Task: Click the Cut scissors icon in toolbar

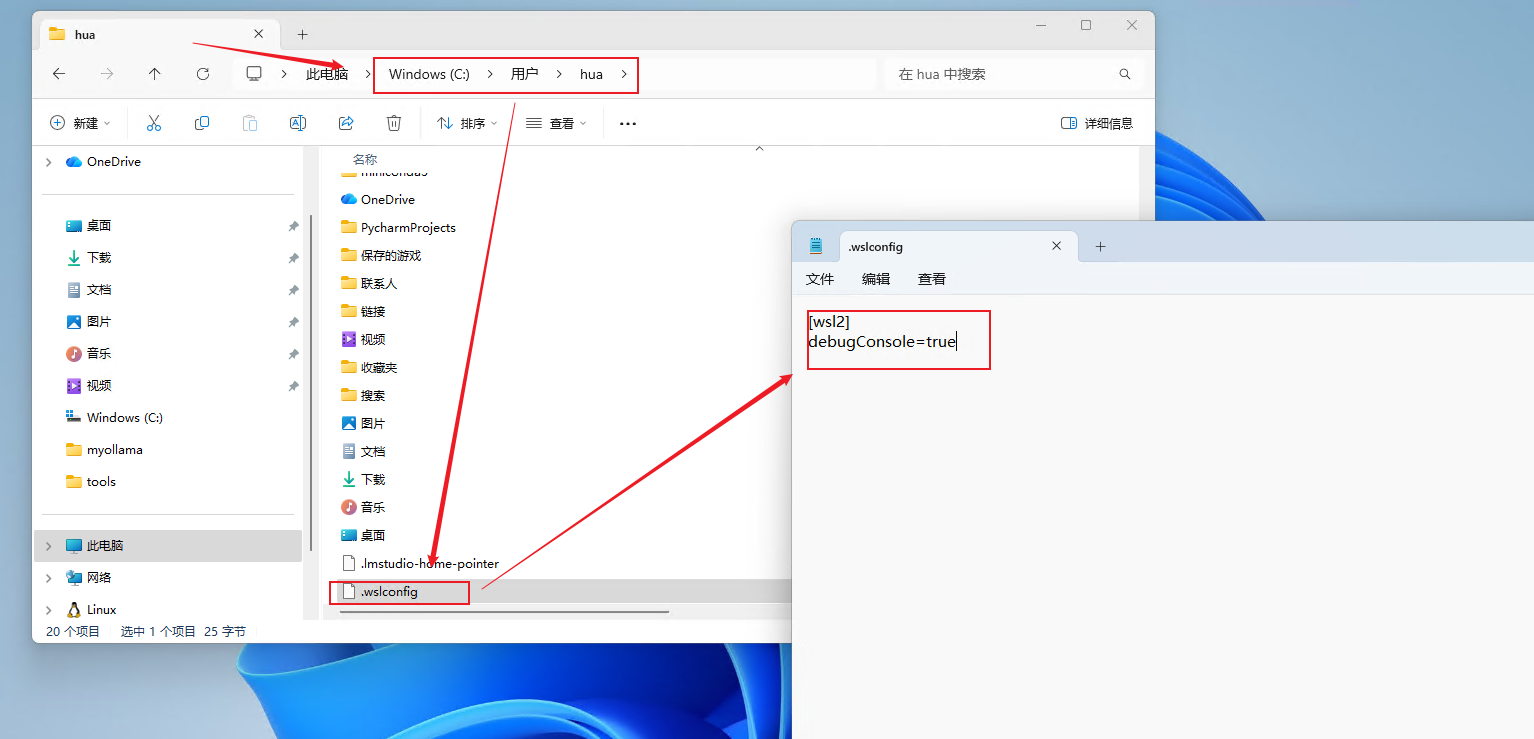Action: click(x=154, y=123)
